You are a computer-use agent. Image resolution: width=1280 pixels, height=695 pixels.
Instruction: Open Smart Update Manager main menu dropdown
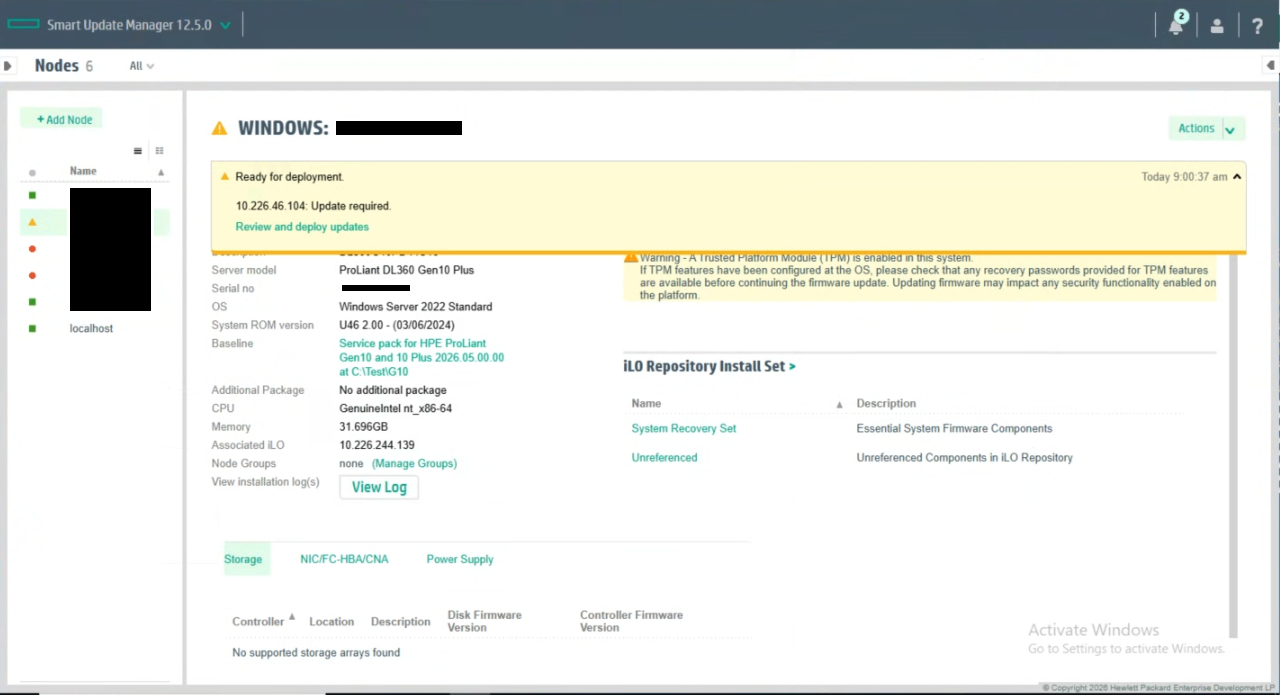225,25
